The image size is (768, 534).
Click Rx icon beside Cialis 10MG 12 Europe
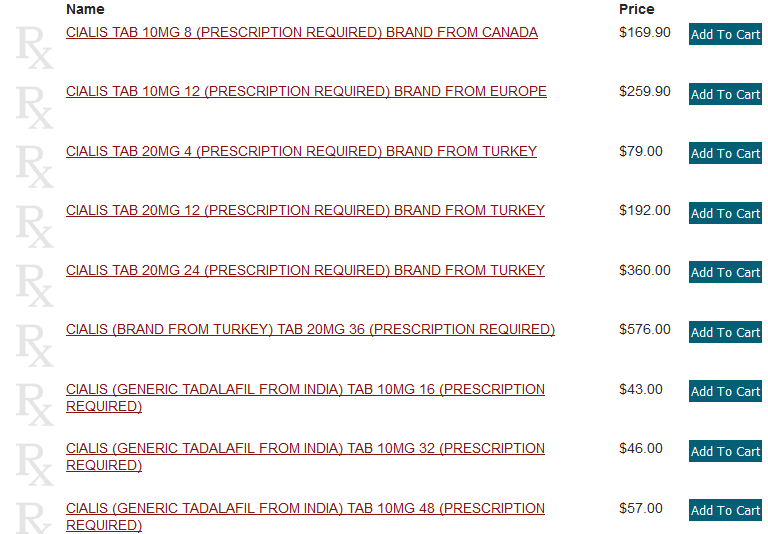35,107
